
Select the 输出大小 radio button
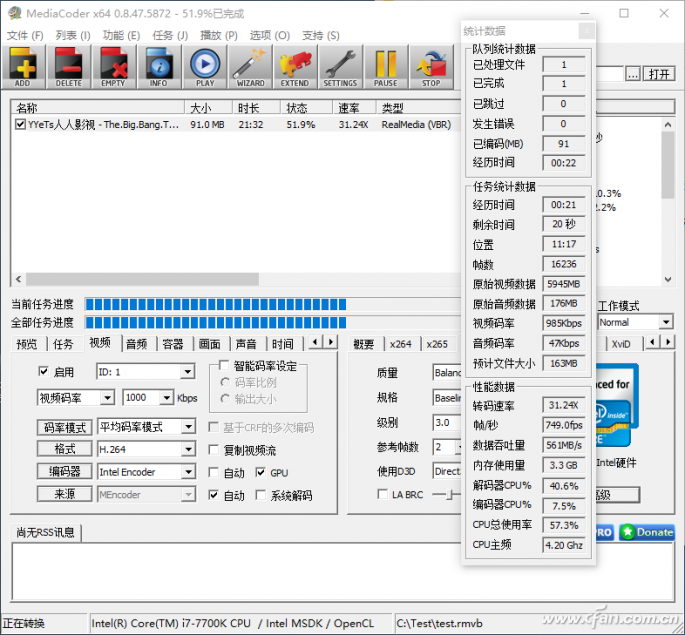point(225,399)
